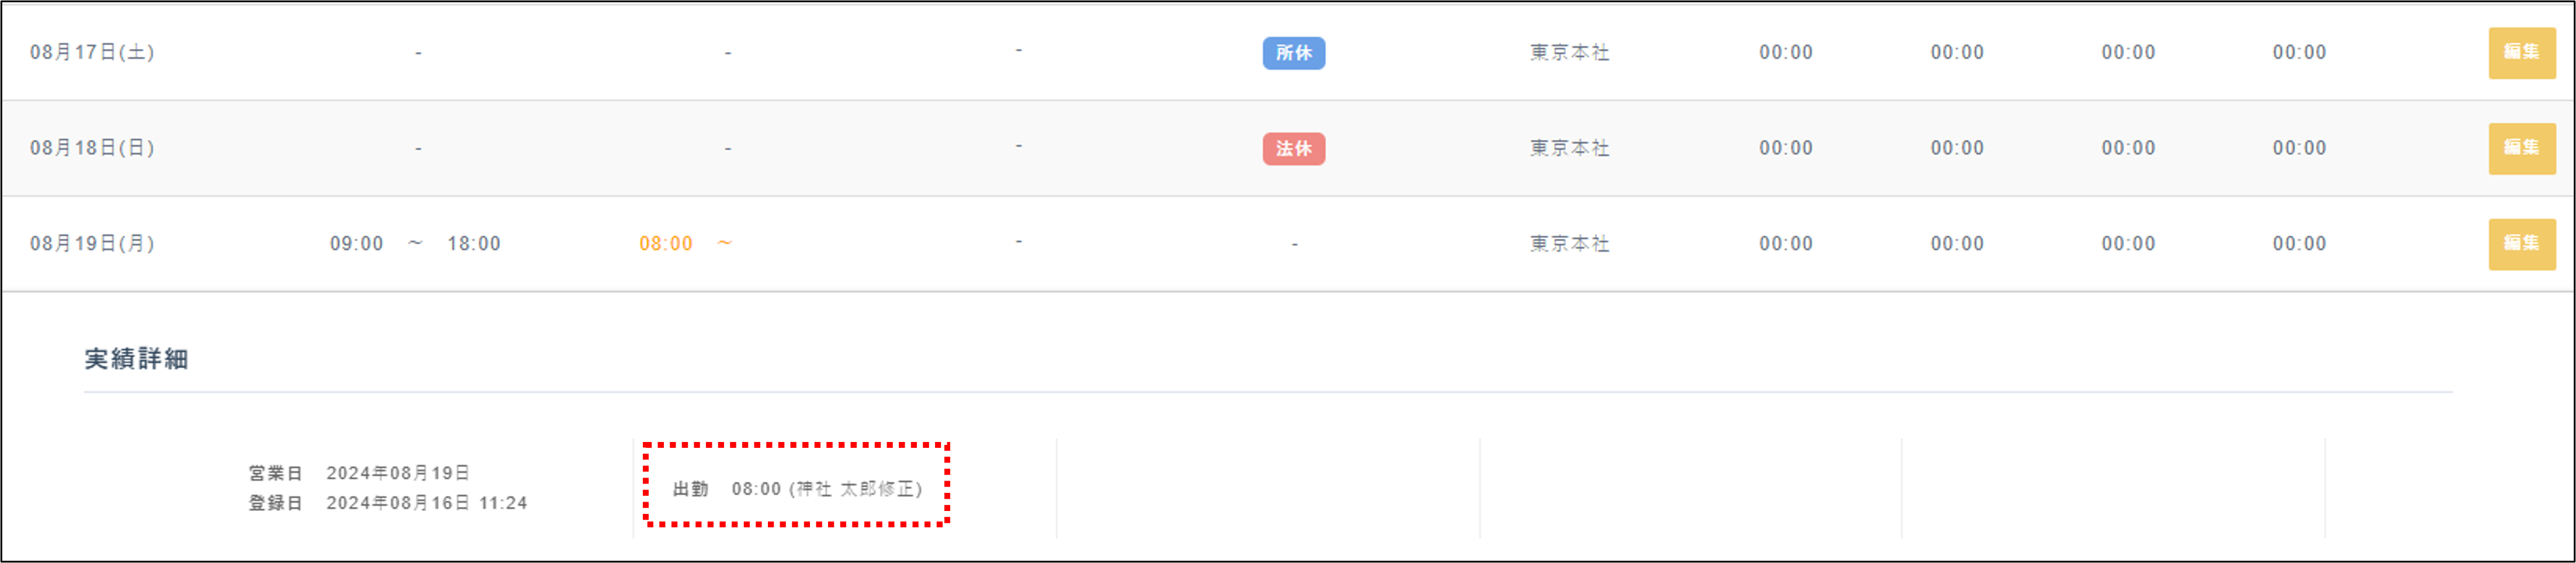2576x563 pixels.
Task: Click the blue 所休 badge
Action: pyautogui.click(x=1293, y=53)
